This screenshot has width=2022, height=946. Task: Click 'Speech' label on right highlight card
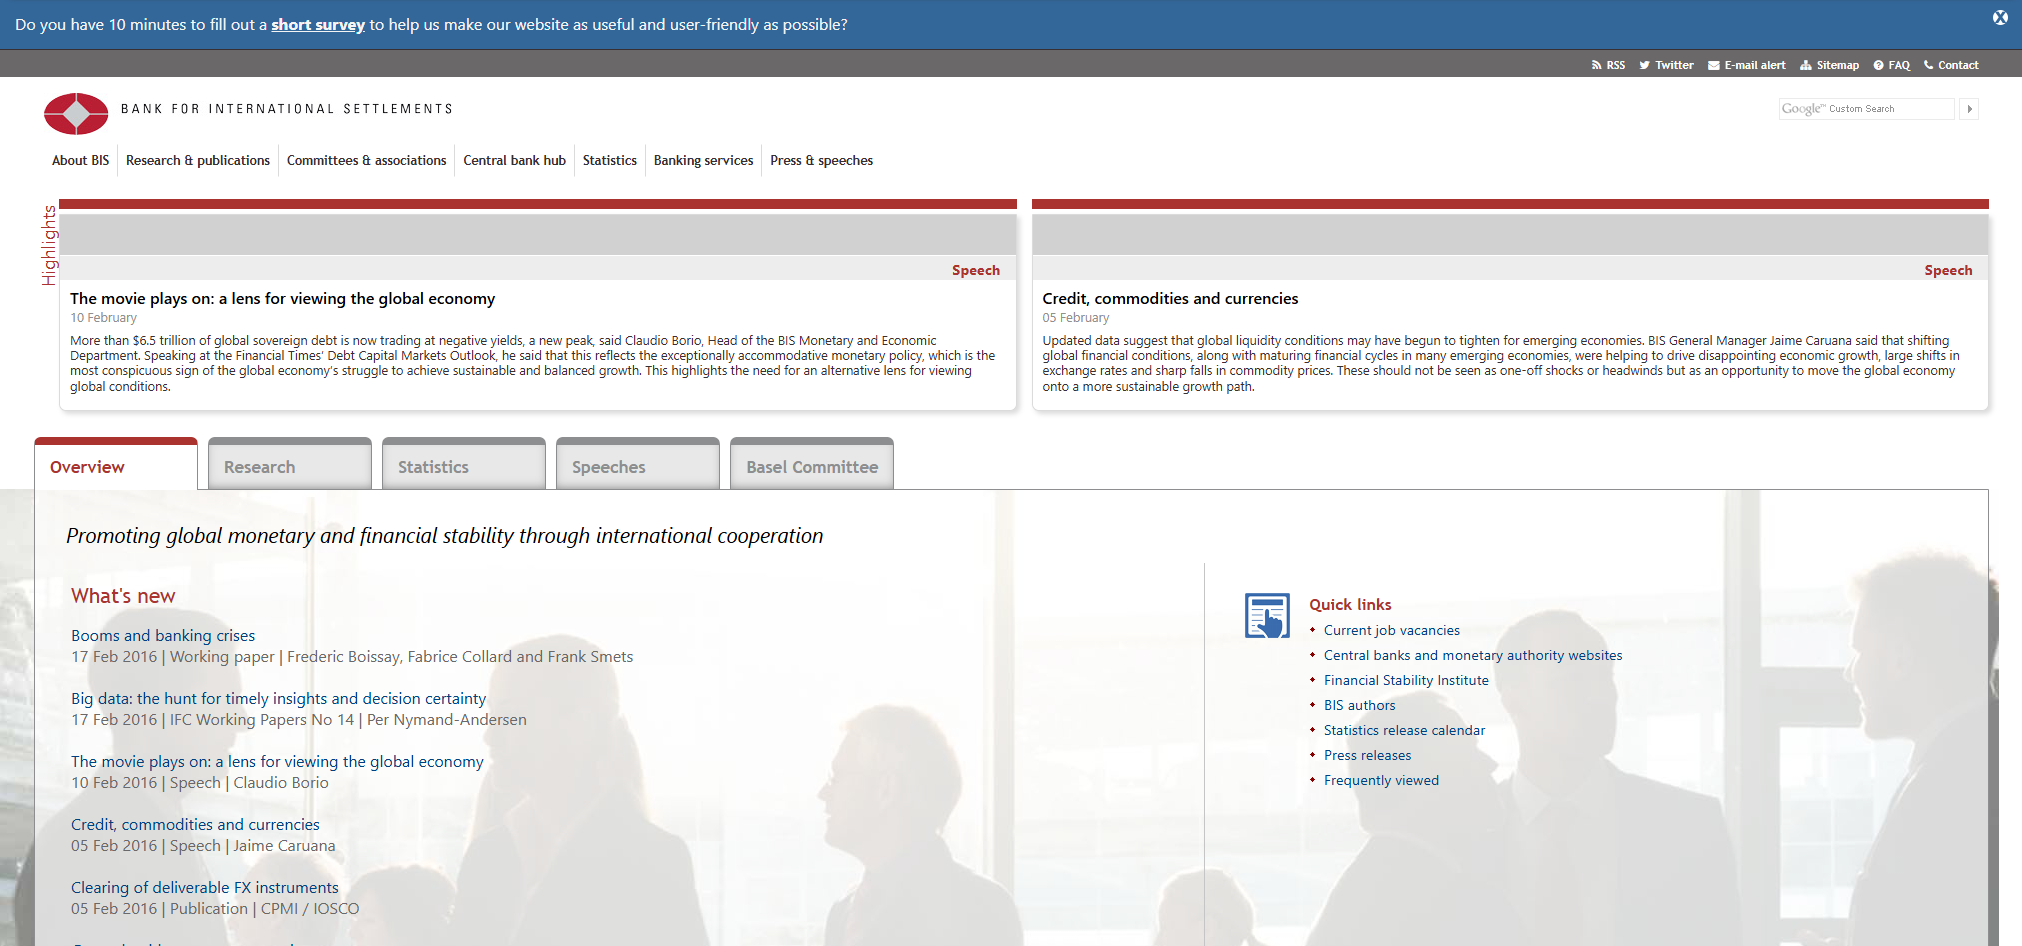coord(1948,270)
